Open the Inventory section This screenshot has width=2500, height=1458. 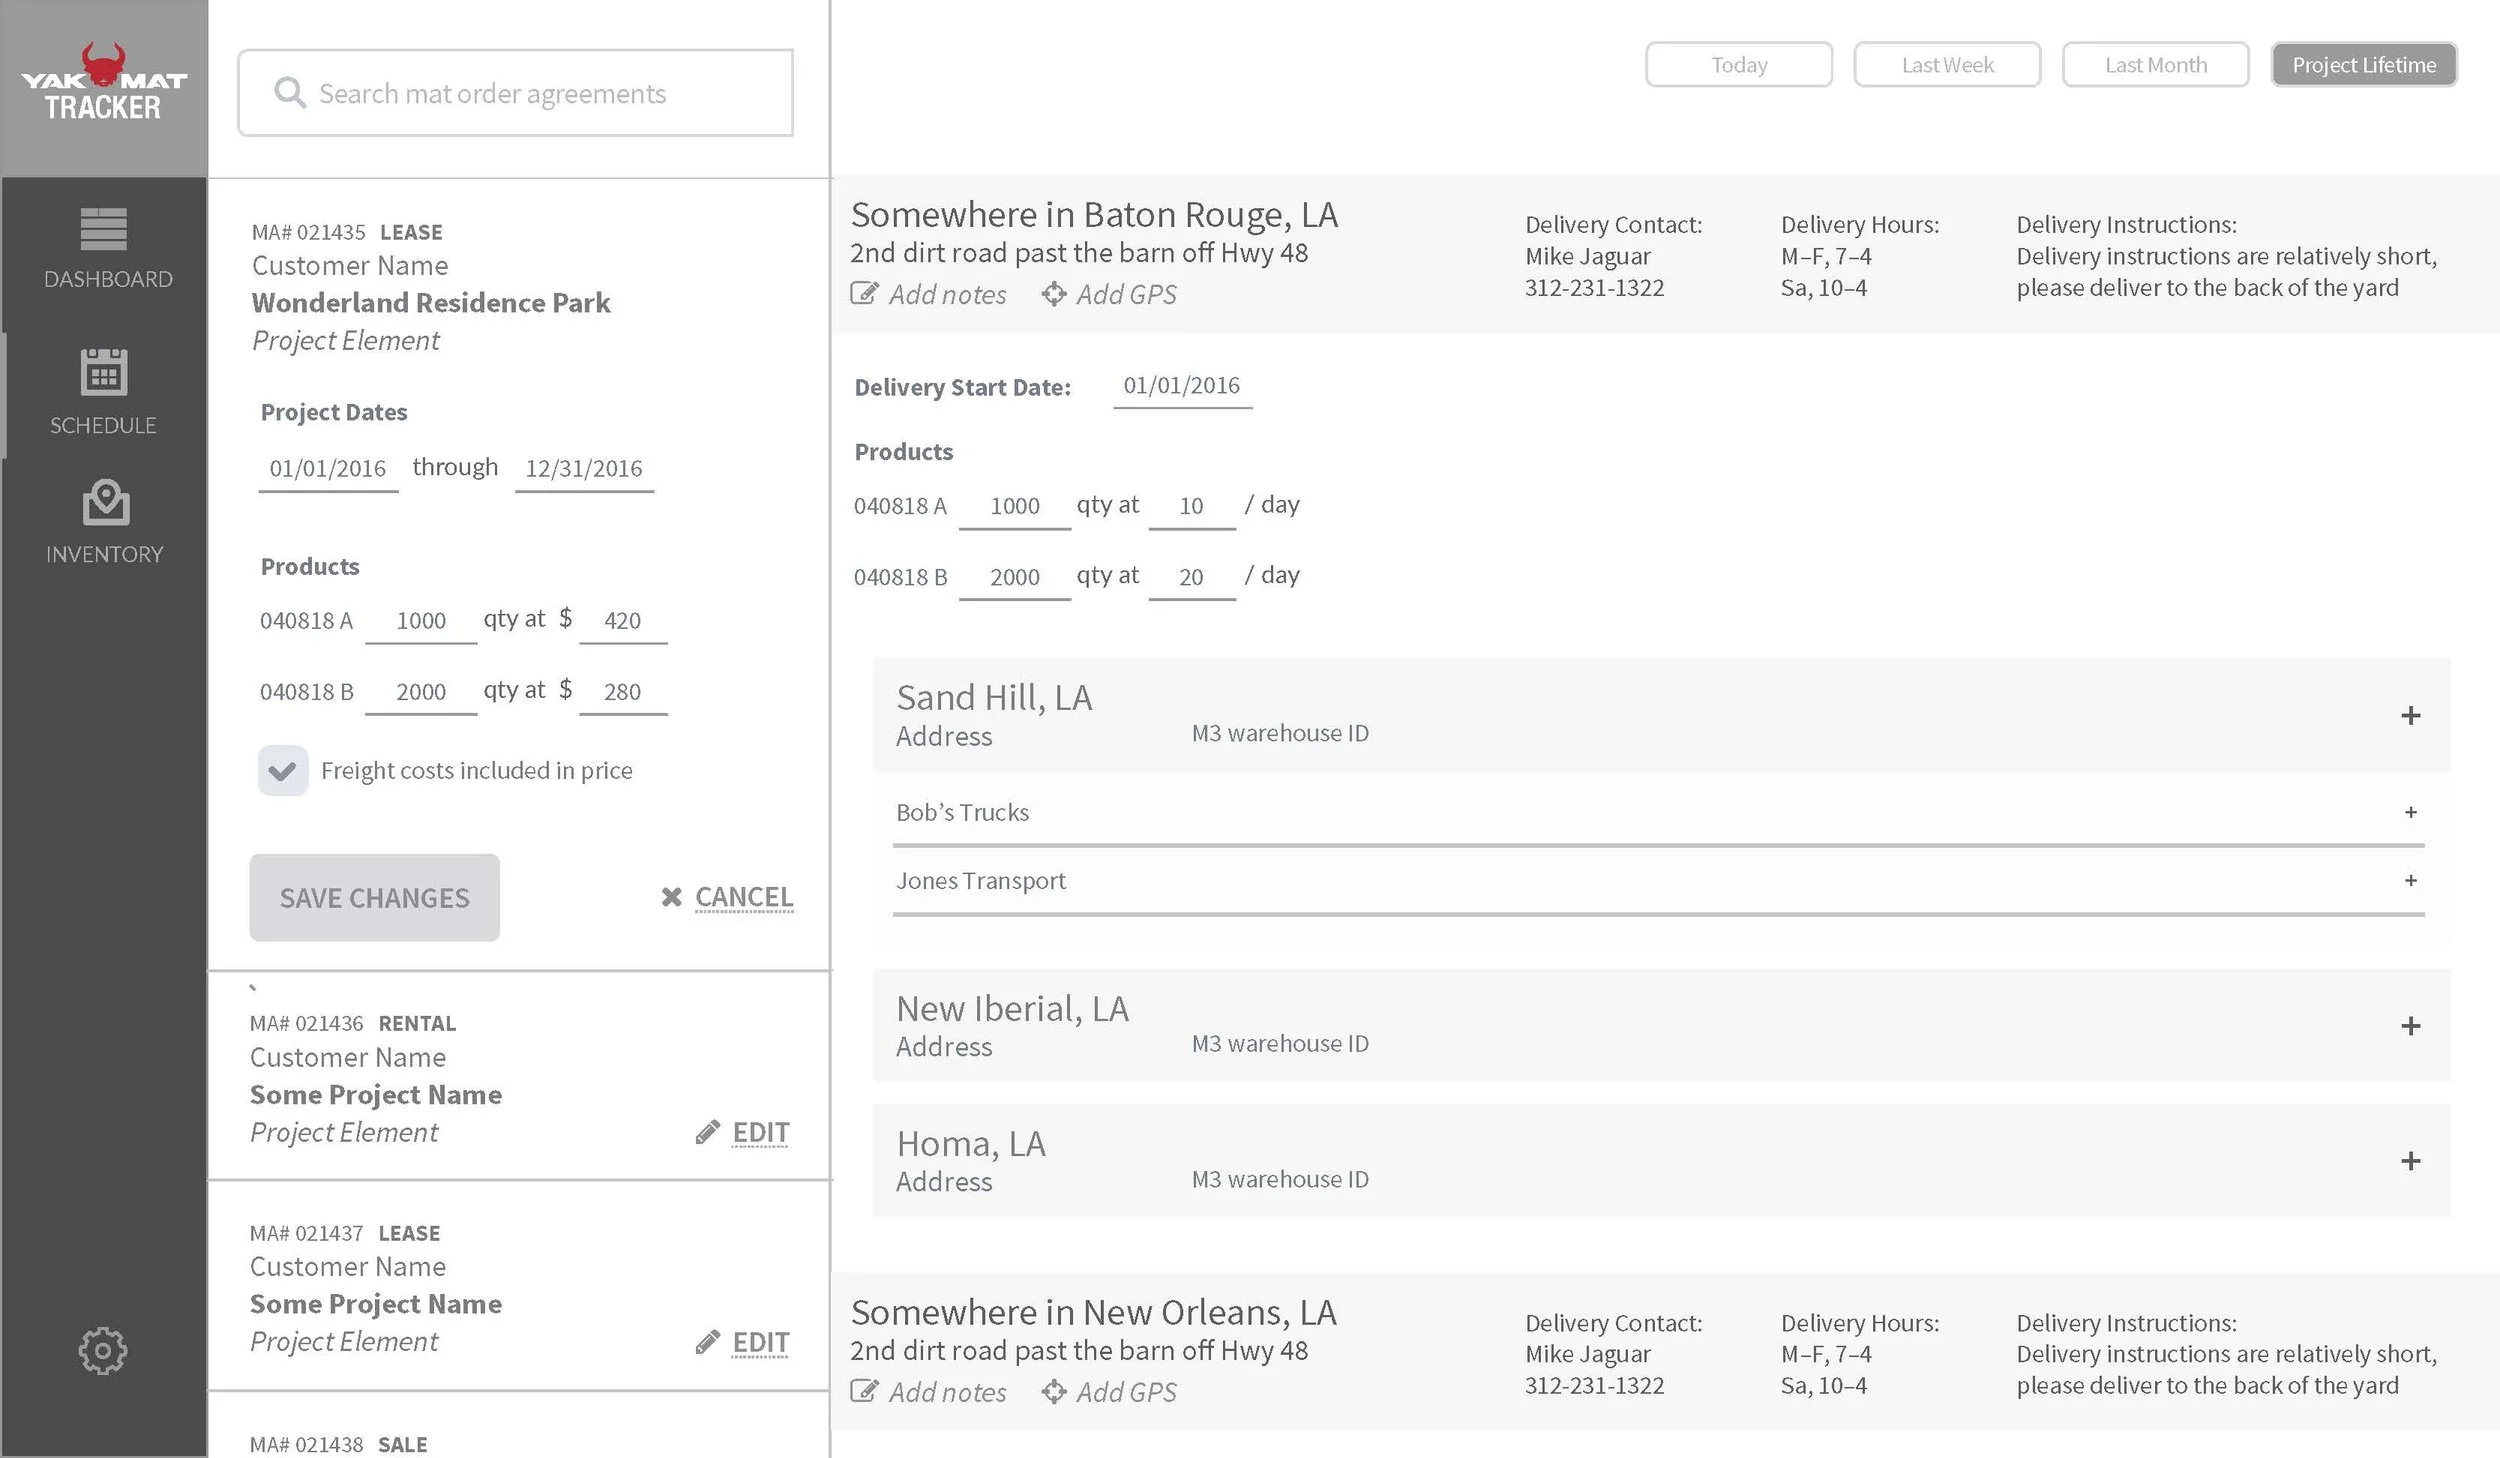(104, 523)
